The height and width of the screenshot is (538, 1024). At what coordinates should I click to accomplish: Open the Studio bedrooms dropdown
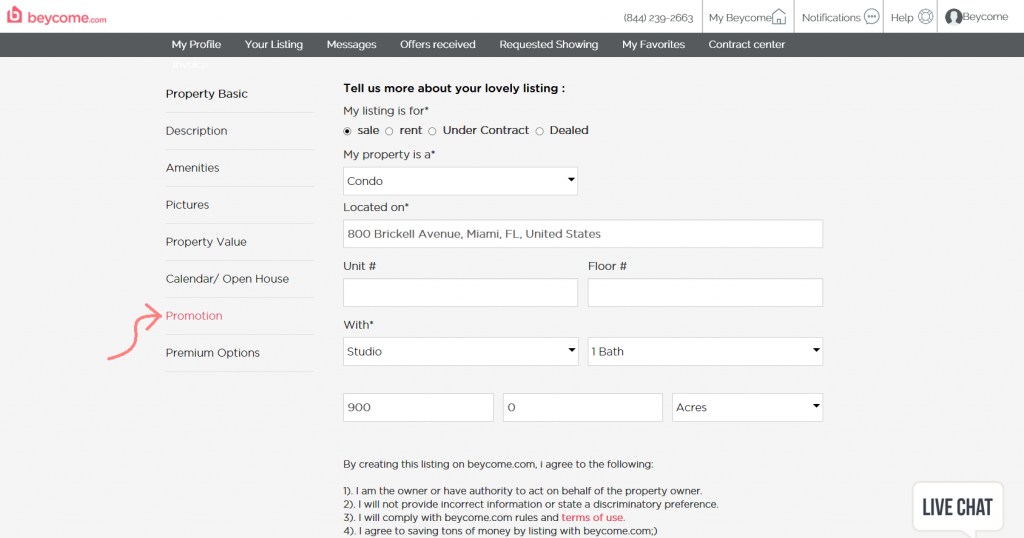tap(460, 351)
